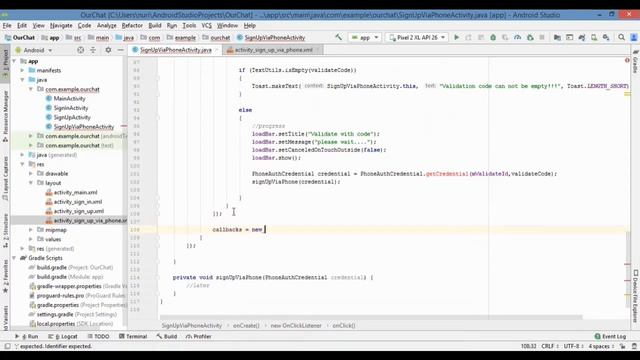Open the VCS menu

(207, 25)
